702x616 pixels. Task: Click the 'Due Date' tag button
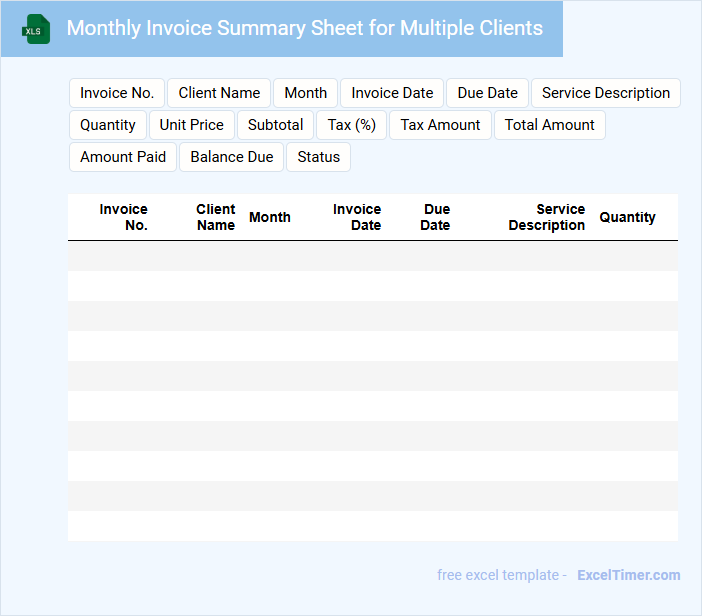(487, 93)
